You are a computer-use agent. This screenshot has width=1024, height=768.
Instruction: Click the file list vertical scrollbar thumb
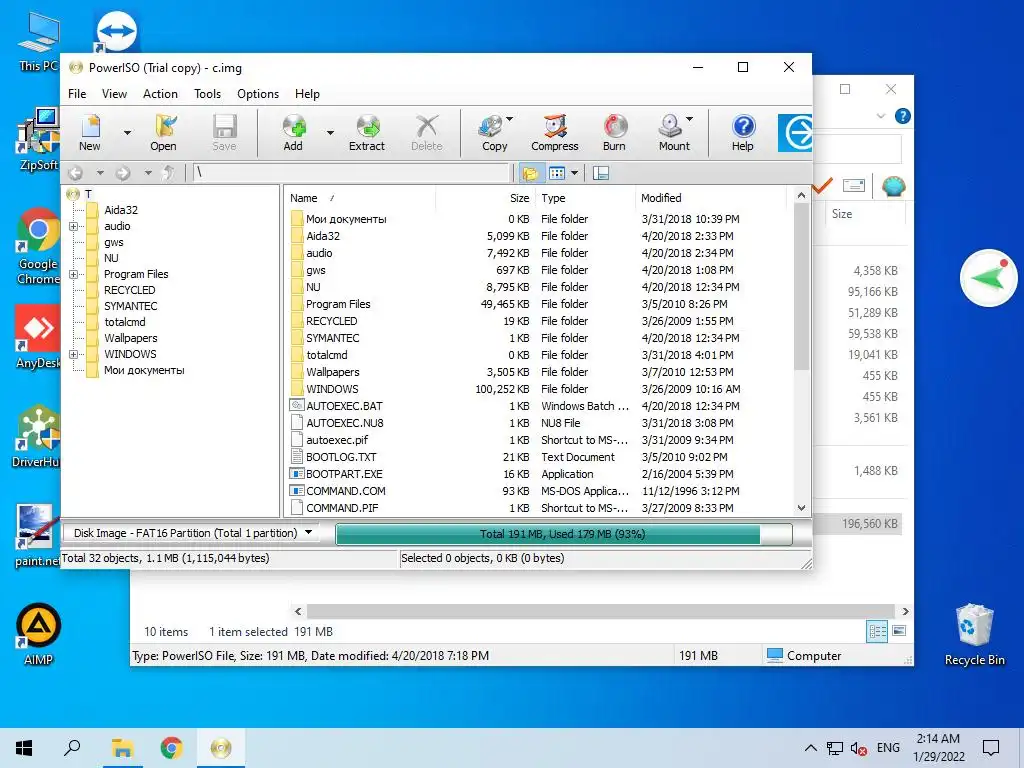801,287
